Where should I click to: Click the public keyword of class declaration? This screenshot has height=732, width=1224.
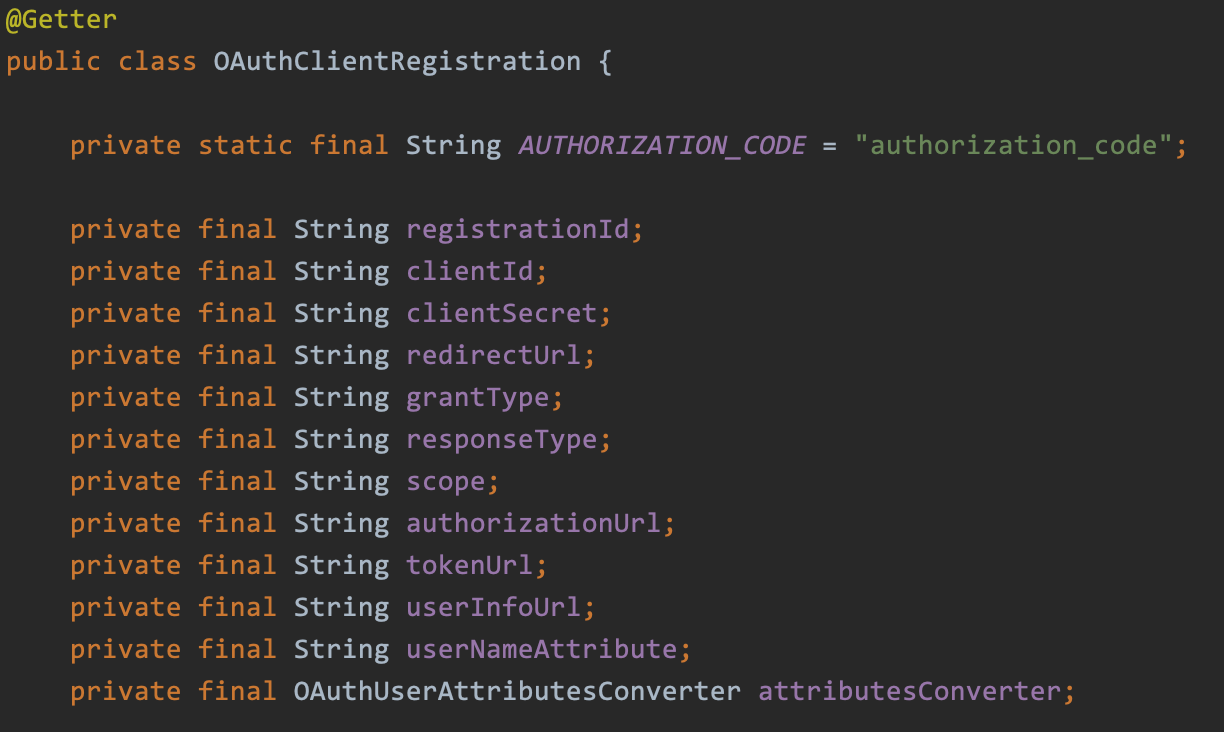[x=53, y=61]
